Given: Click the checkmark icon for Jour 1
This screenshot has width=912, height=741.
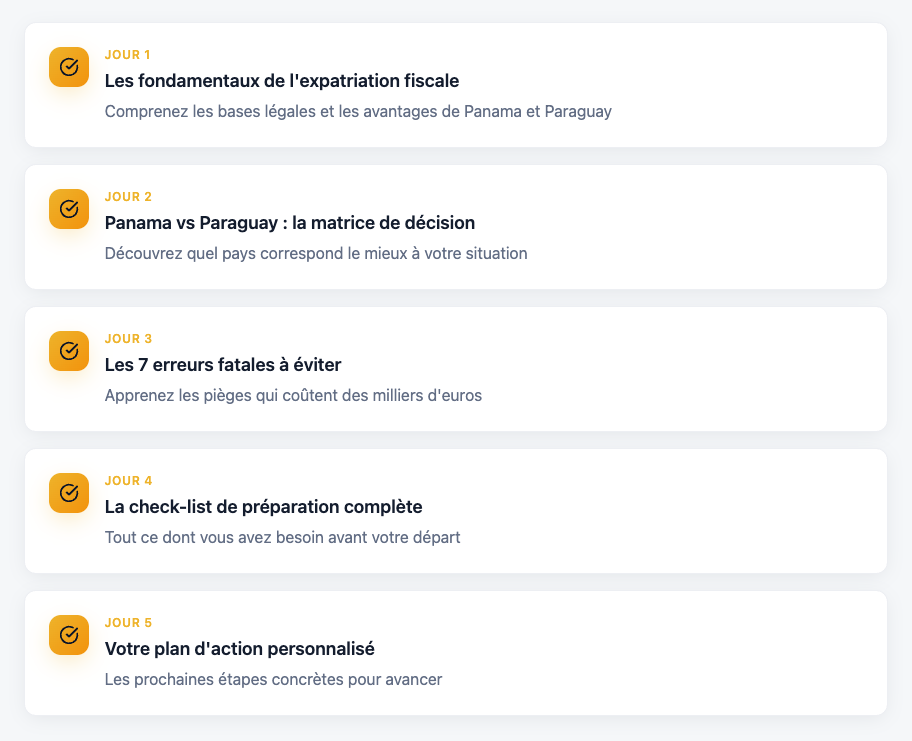Looking at the screenshot, I should click(69, 67).
